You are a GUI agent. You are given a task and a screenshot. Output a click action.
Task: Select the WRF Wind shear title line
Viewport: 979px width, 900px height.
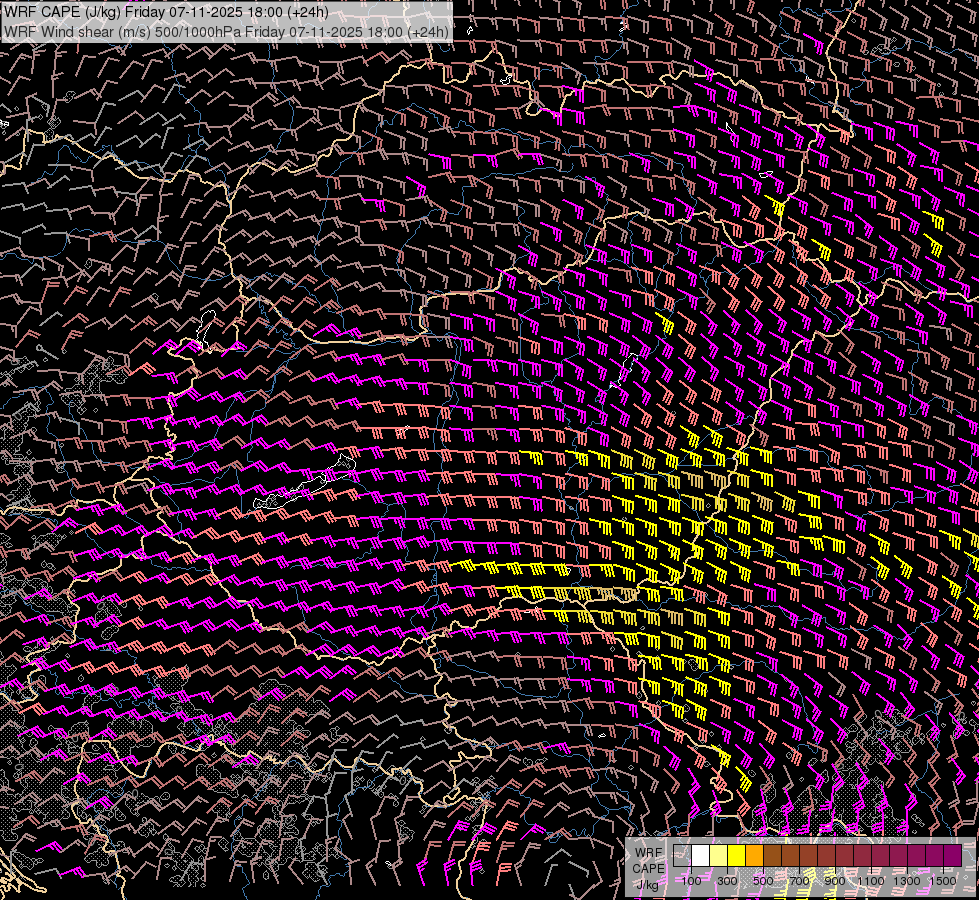(x=225, y=31)
